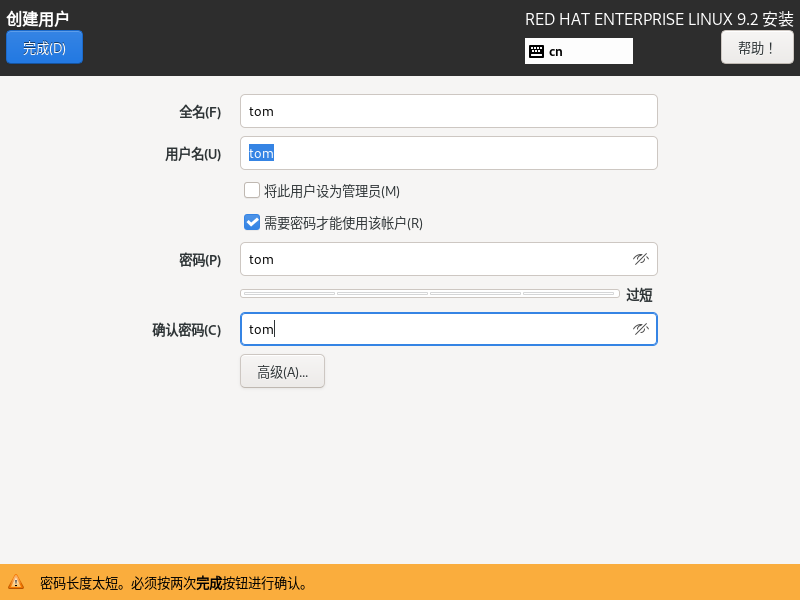
Task: Click the warning triangle icon in bottom bar
Action: coord(16,582)
